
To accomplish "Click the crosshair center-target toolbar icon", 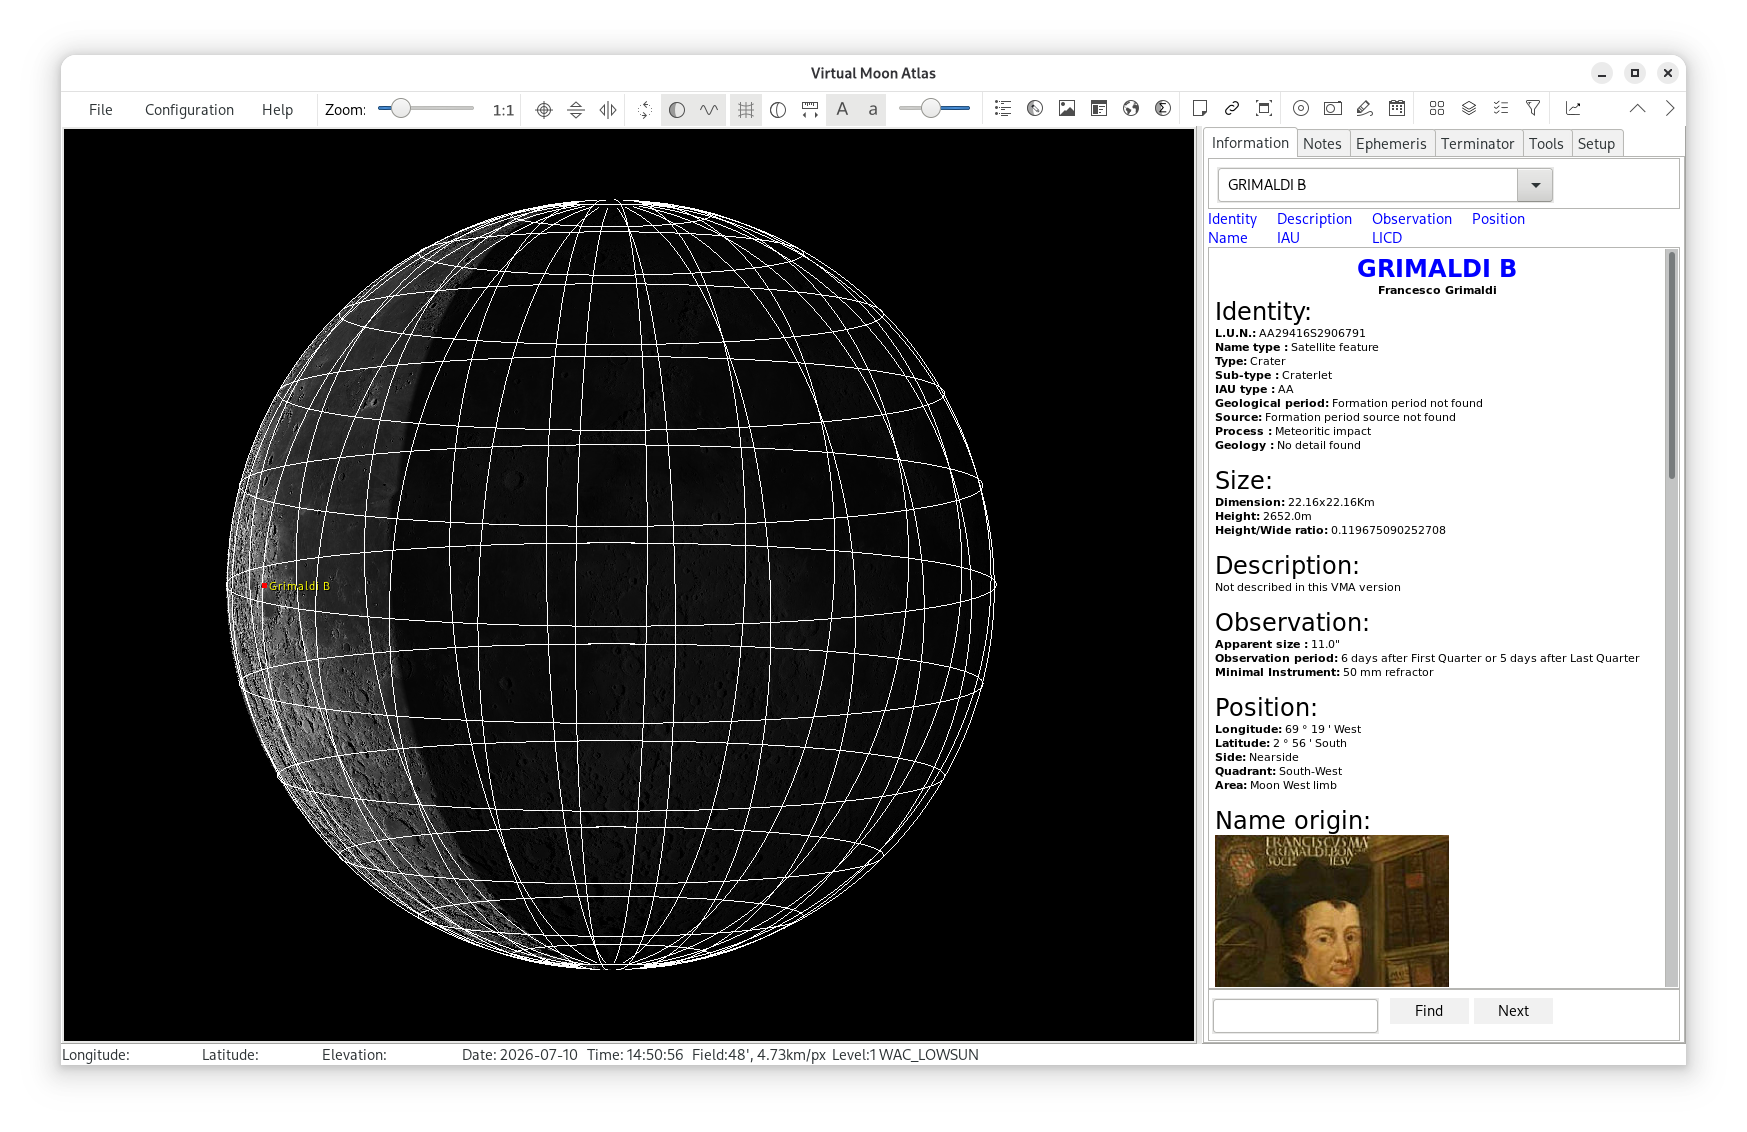I will (x=544, y=110).
